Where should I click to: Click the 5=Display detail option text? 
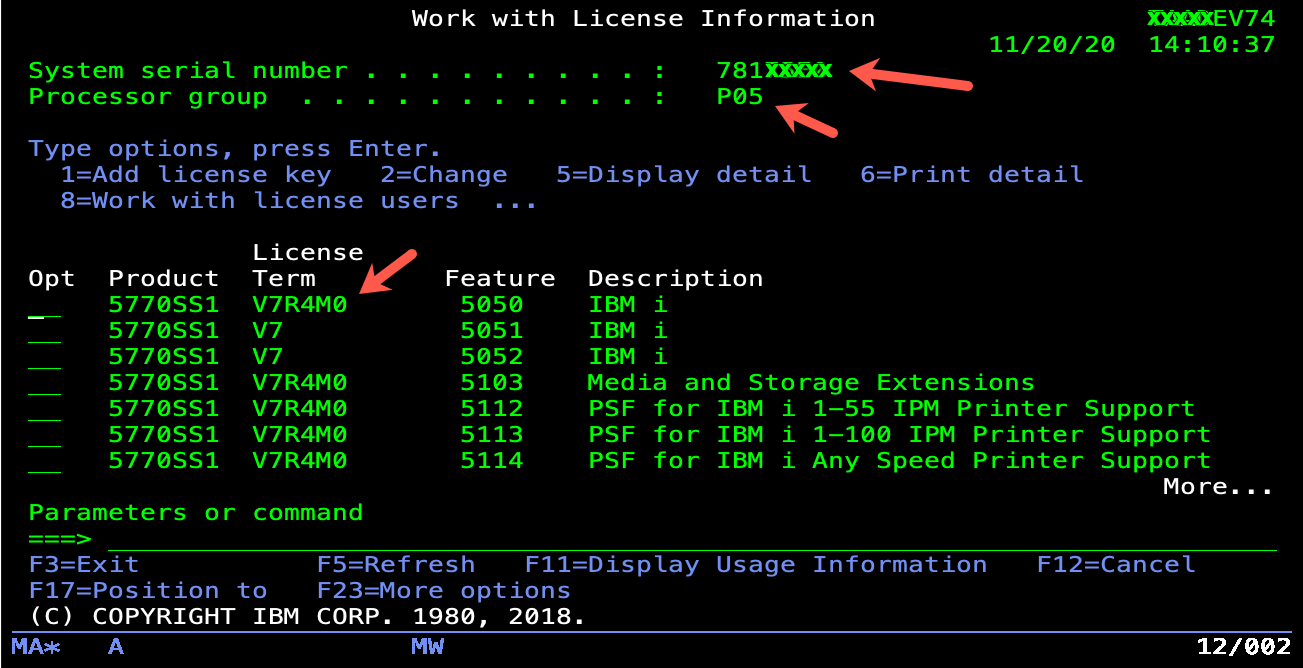[684, 175]
